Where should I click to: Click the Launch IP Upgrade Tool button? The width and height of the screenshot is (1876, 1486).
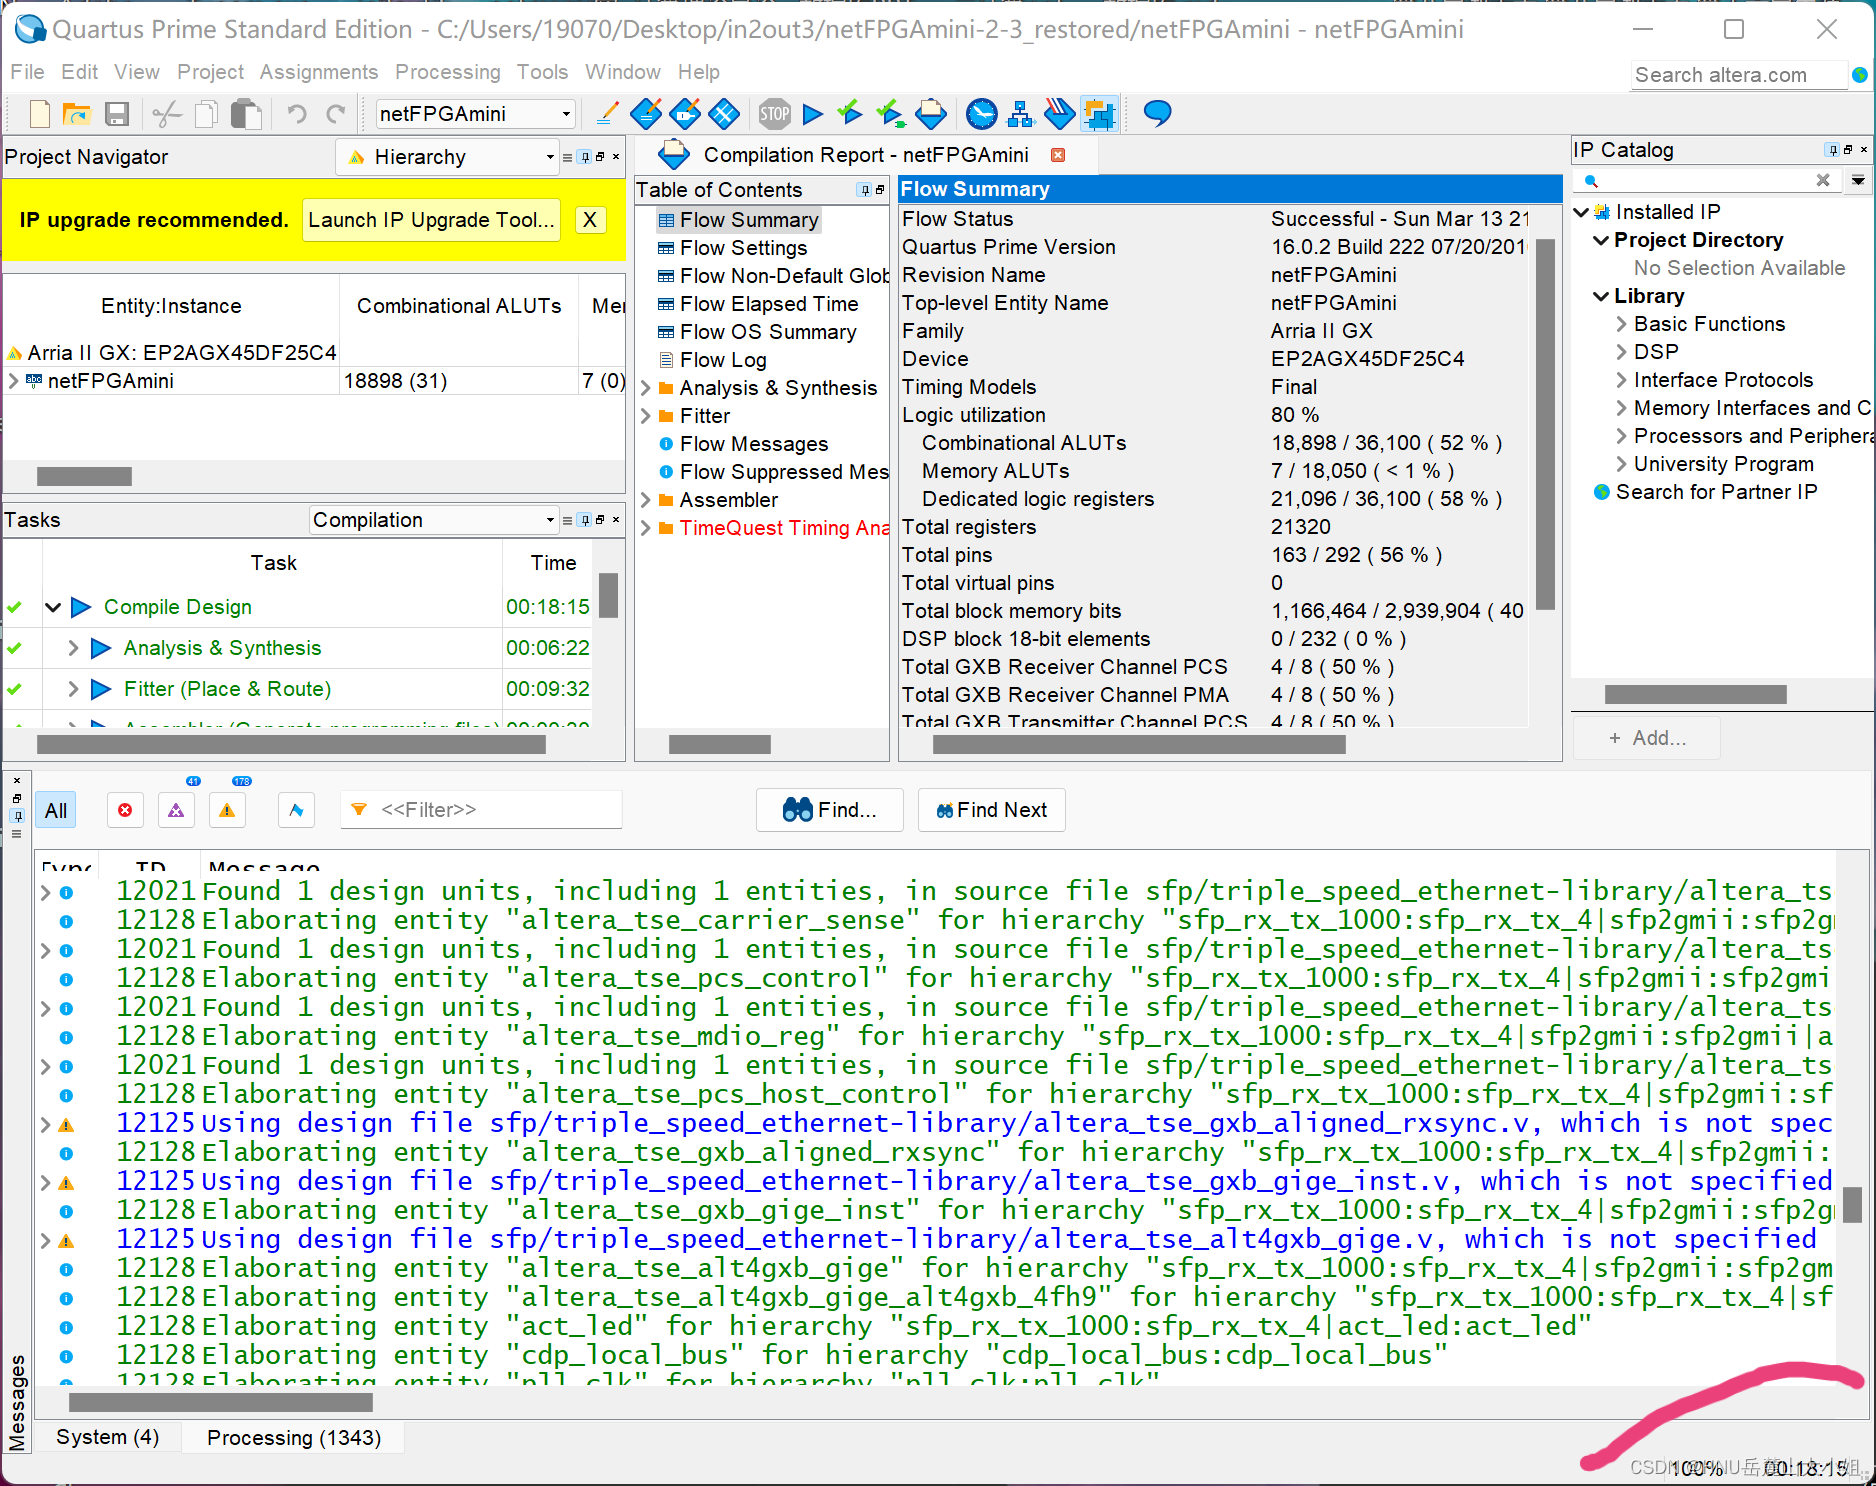click(x=431, y=220)
